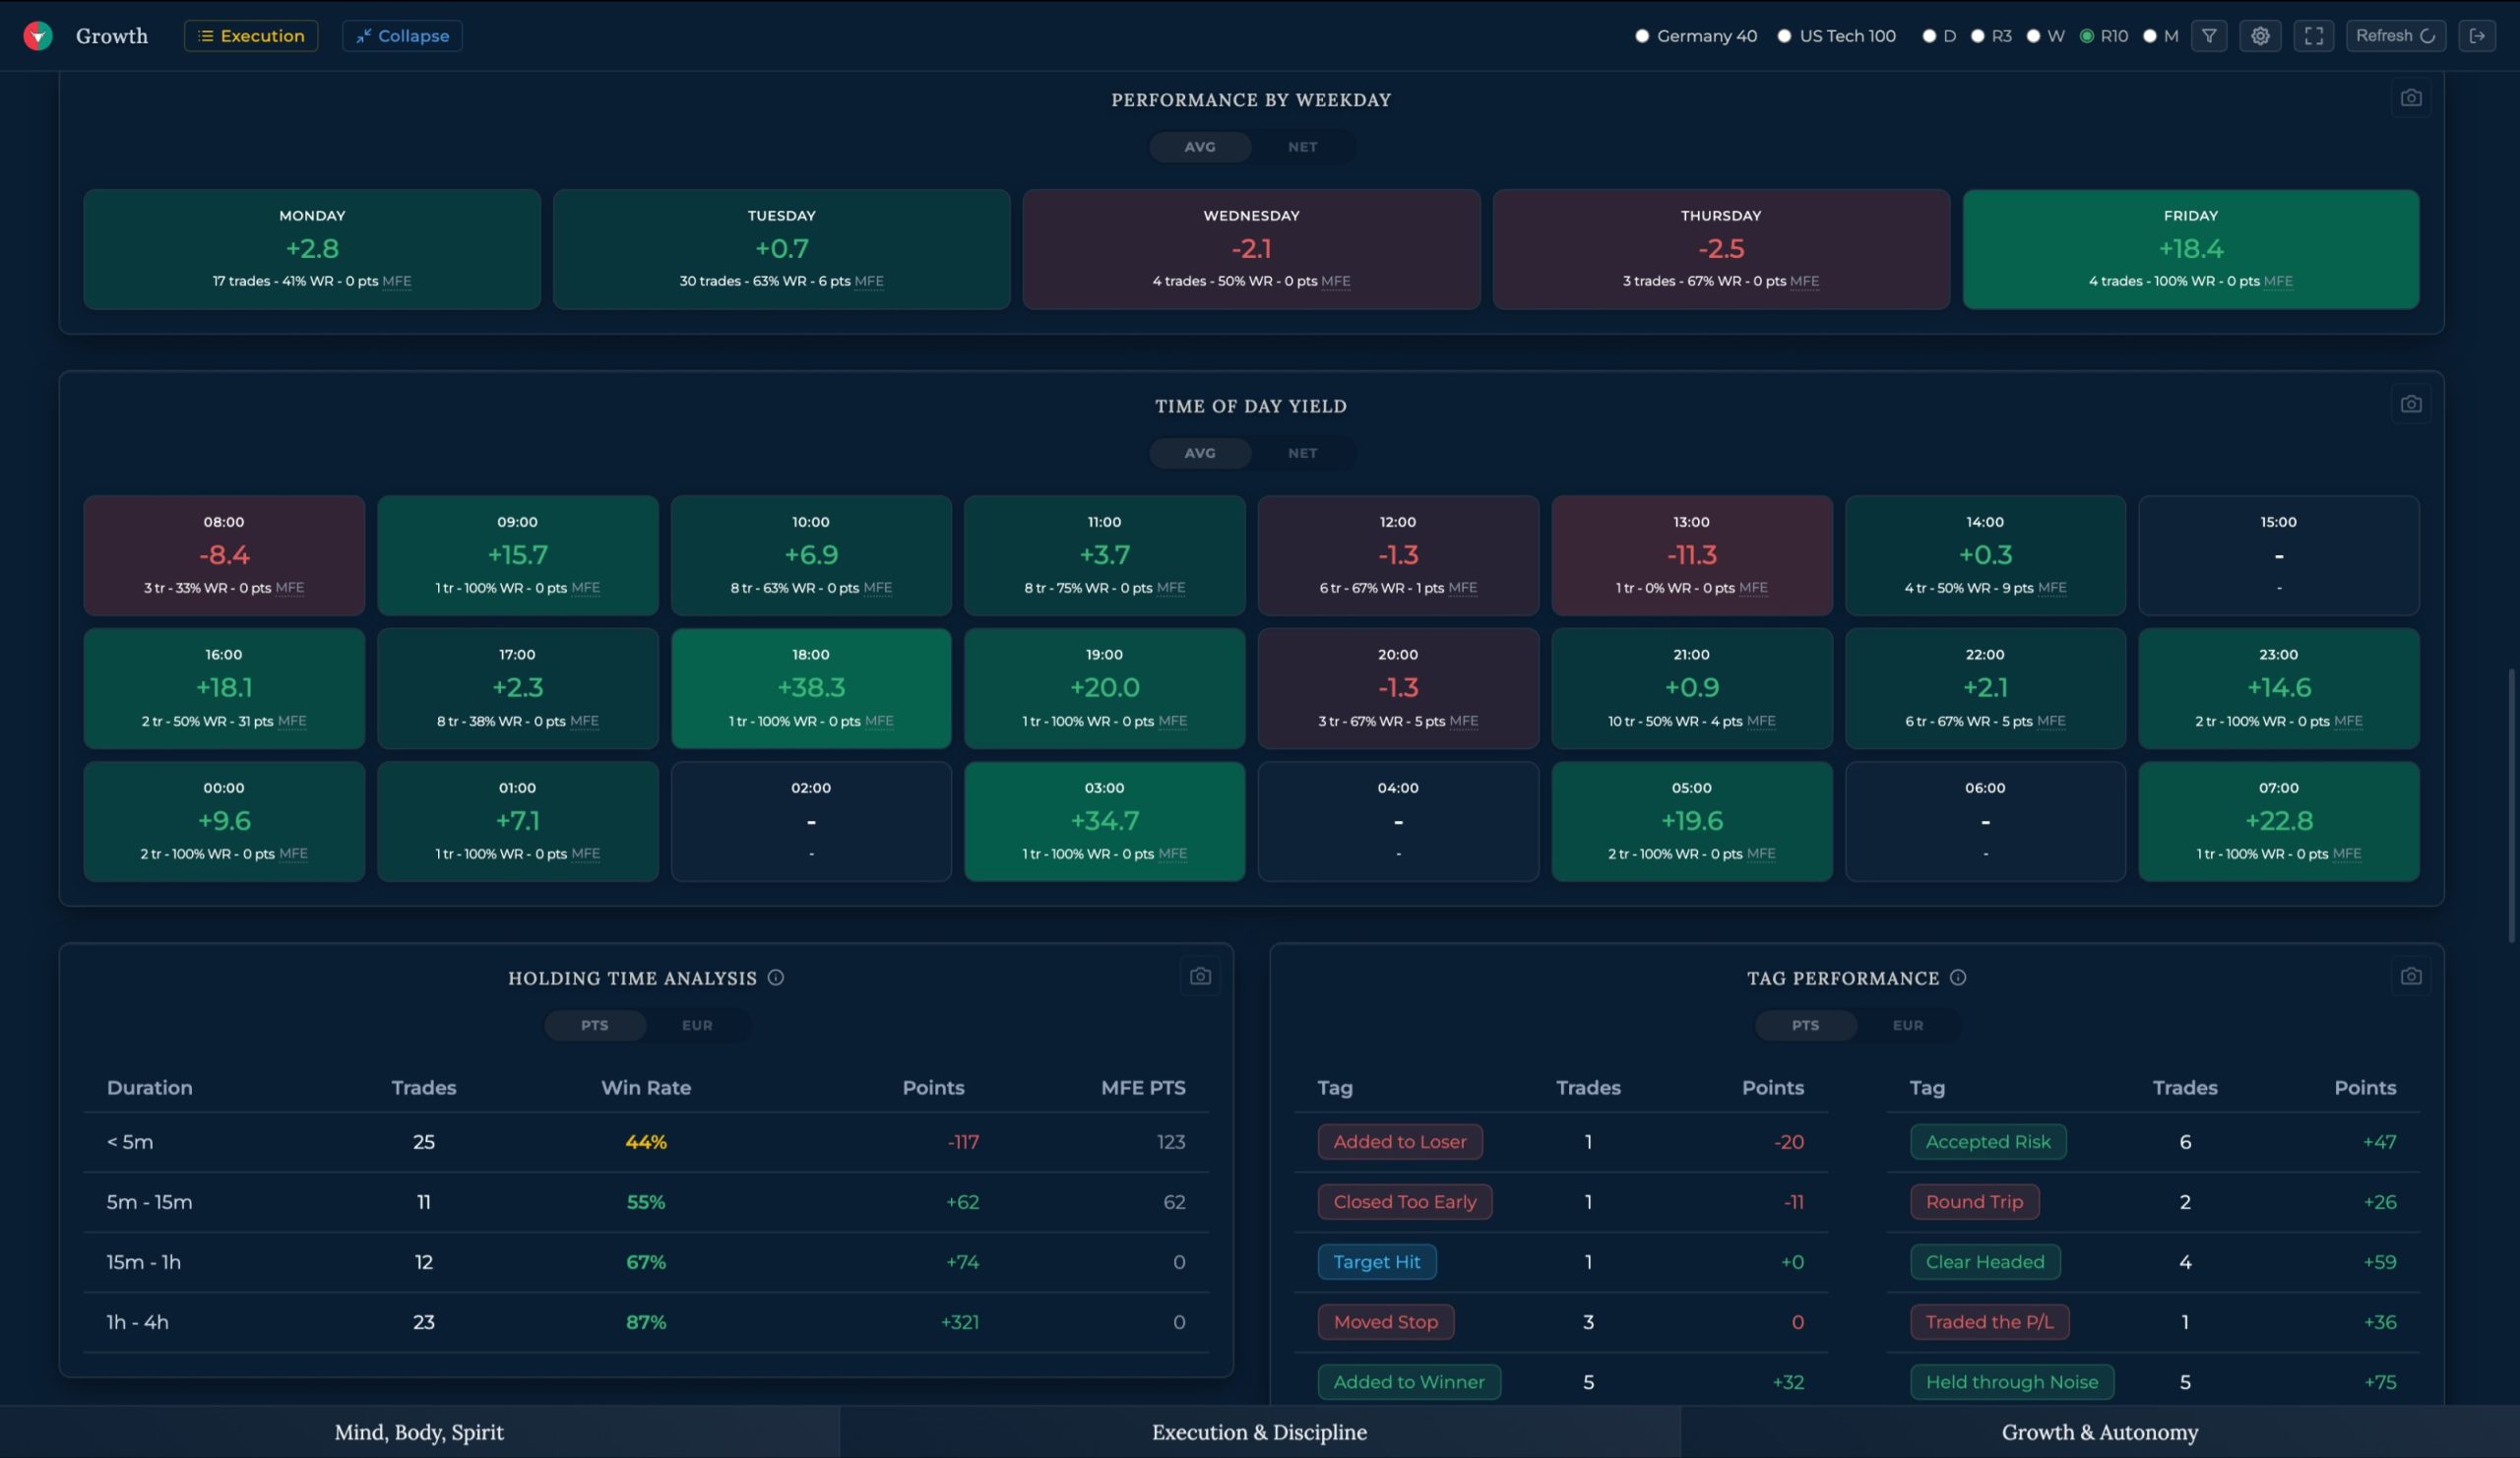Select the Wednesday performance card
Image resolution: width=2520 pixels, height=1458 pixels.
pyautogui.click(x=1251, y=249)
